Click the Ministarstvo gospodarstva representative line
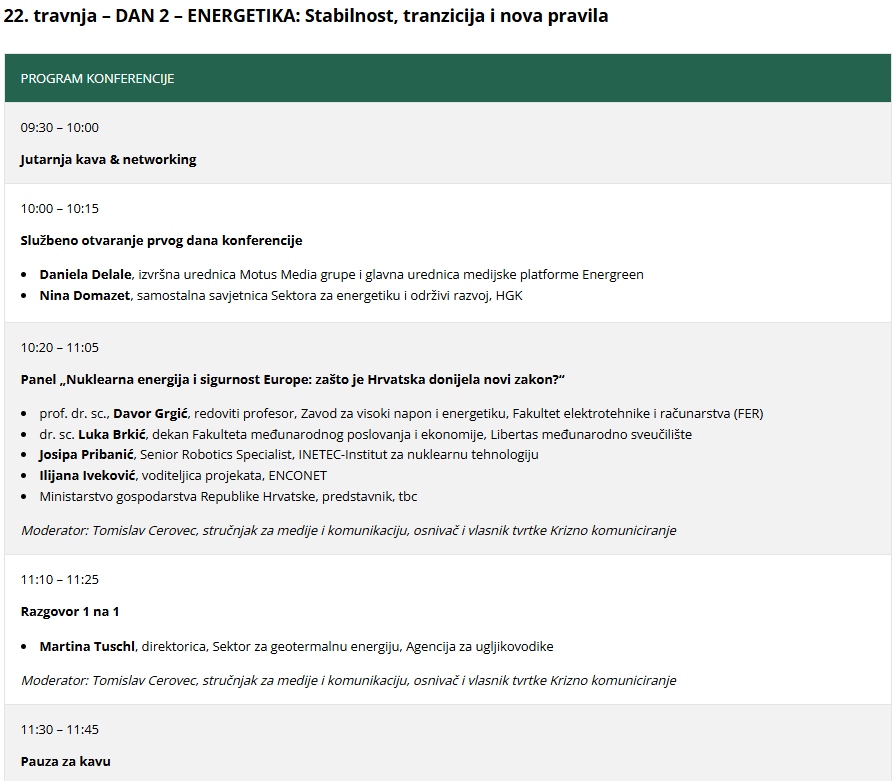The width and height of the screenshot is (893, 781). tap(228, 496)
